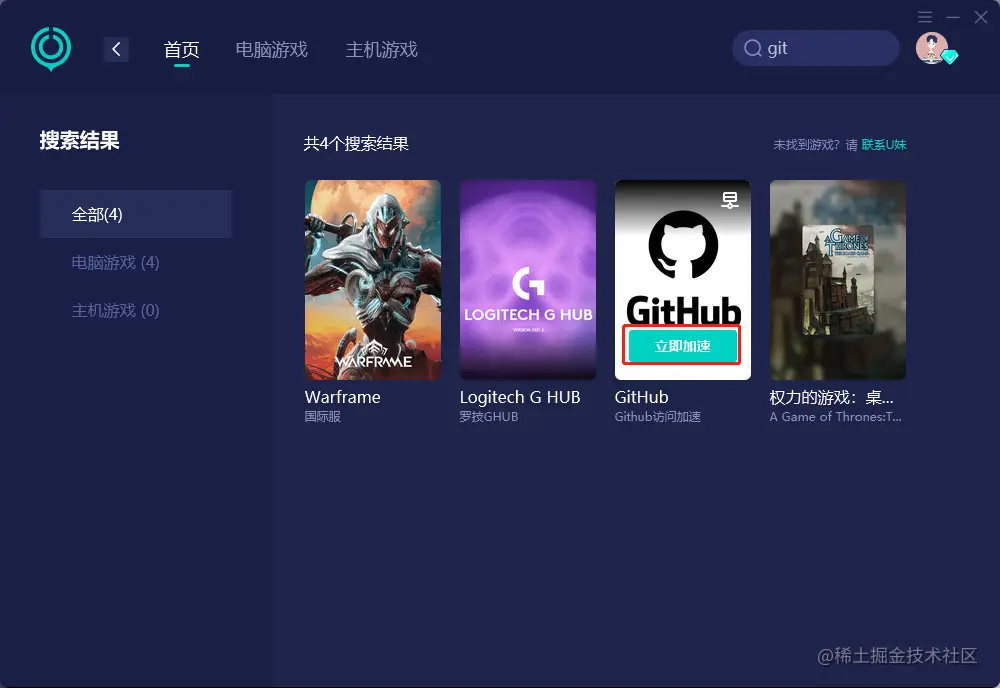The height and width of the screenshot is (688, 1000).
Task: Select the 电脑游戏 (4) filter in sidebar
Action: 115,263
